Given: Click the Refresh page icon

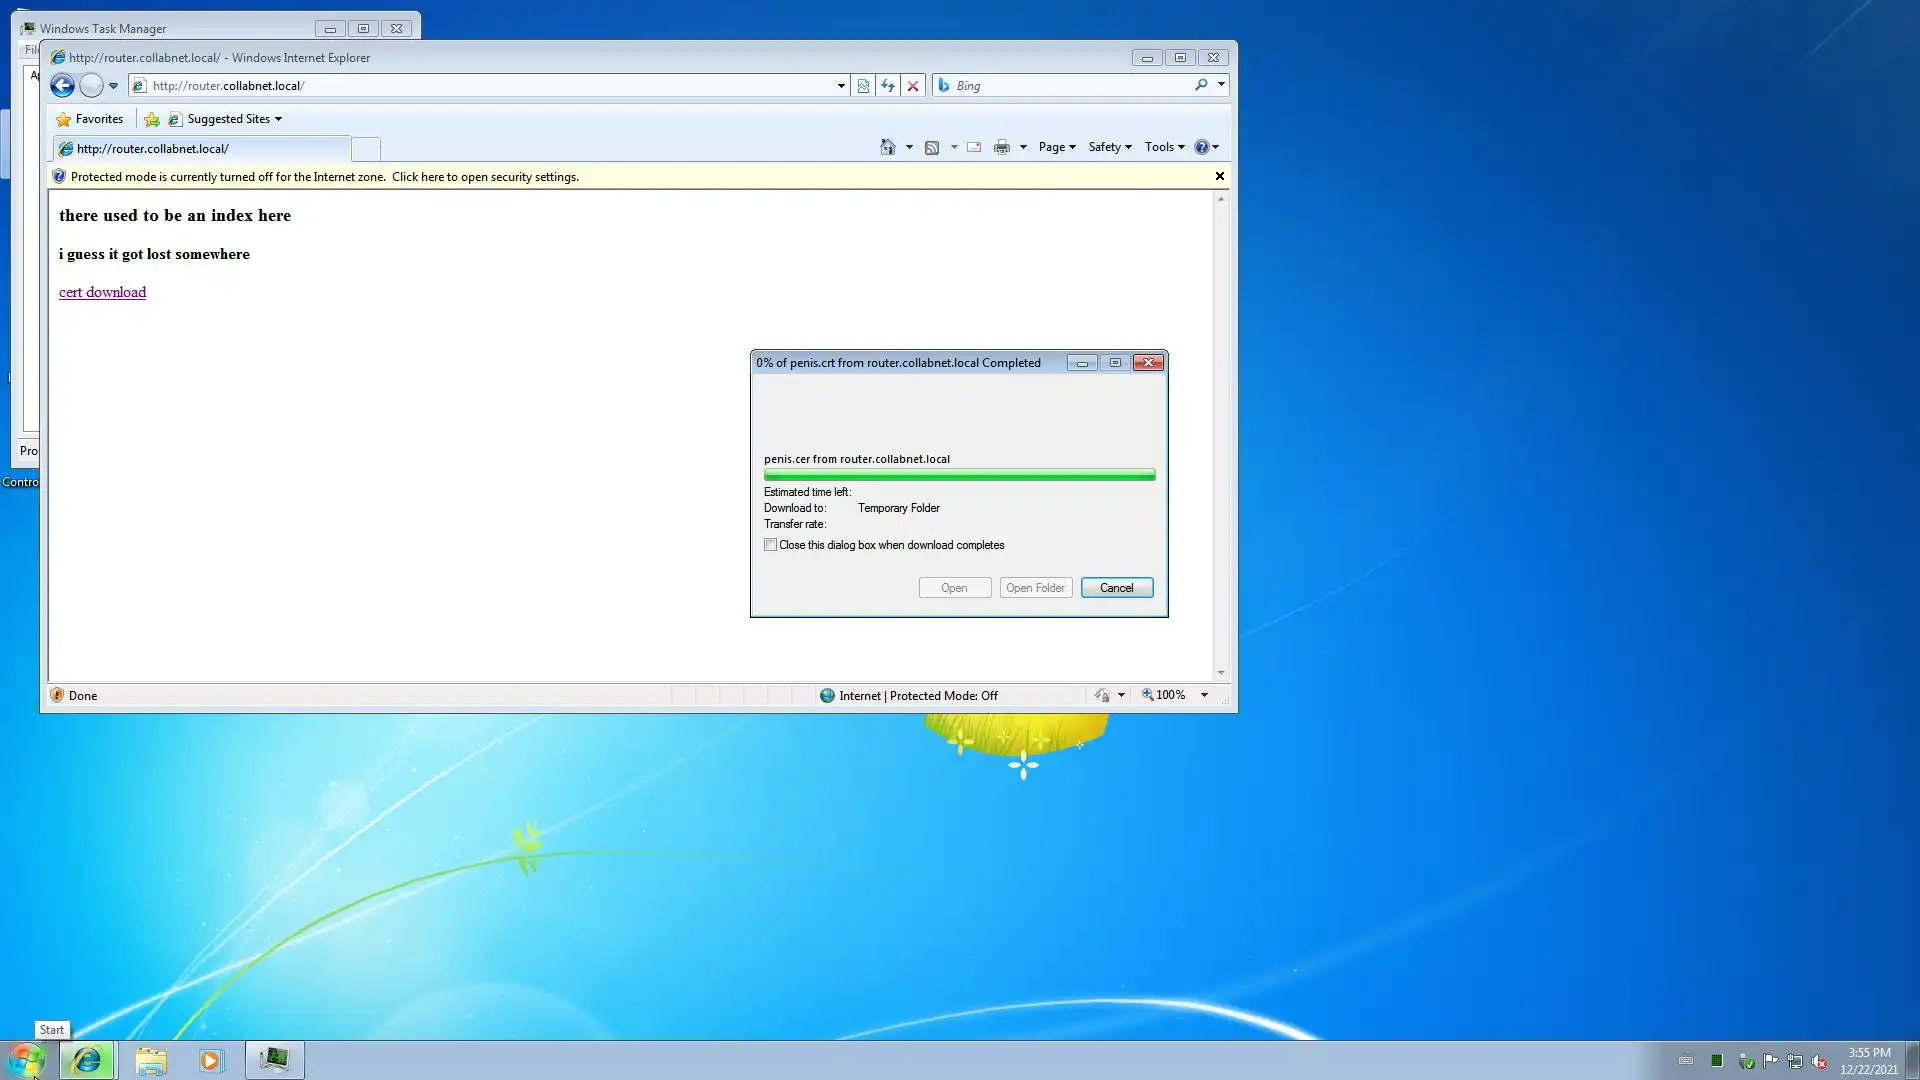Looking at the screenshot, I should 888,86.
